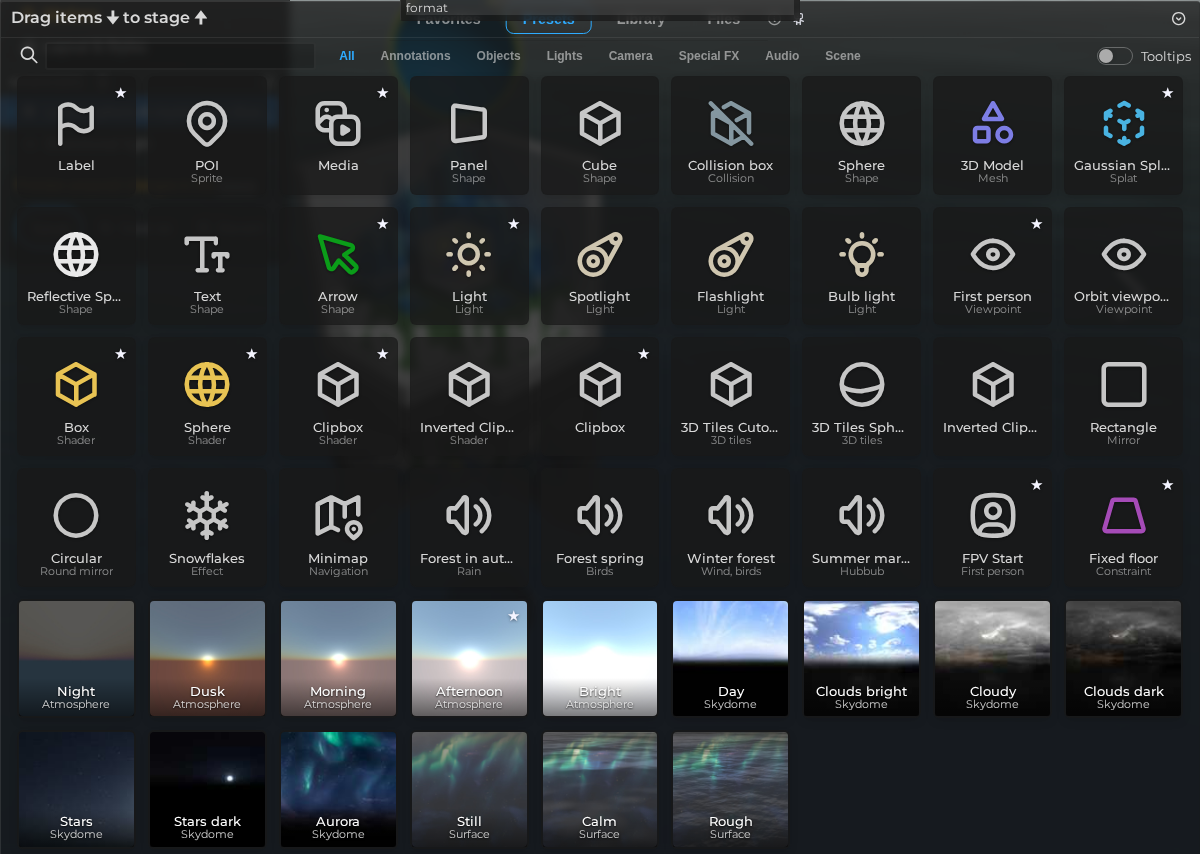Toggle the star on the Arrow card
Image resolution: width=1200 pixels, height=854 pixels.
click(383, 224)
